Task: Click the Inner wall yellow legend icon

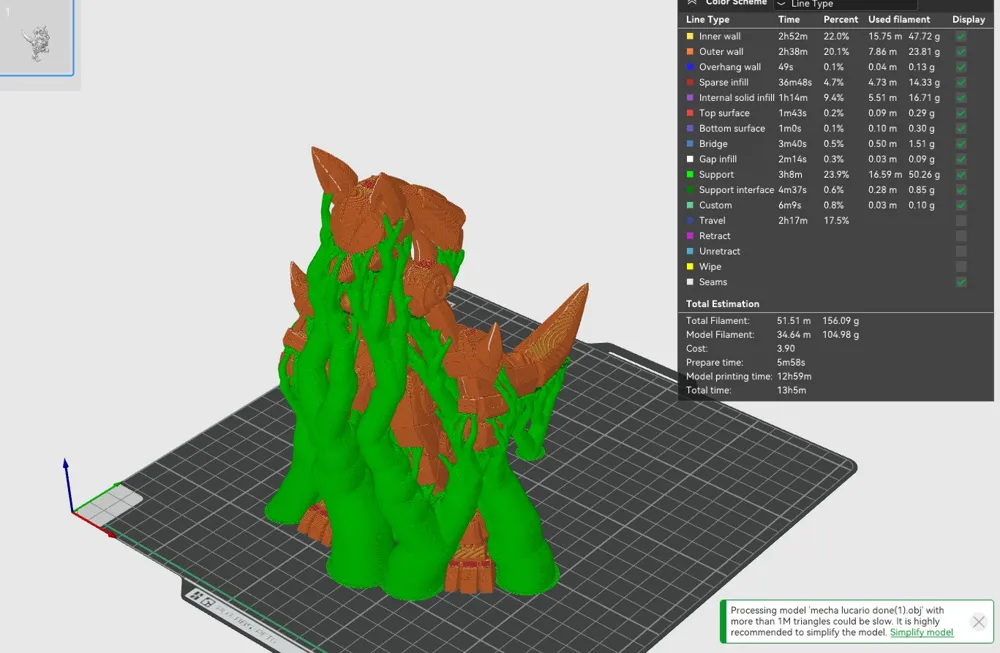Action: pos(688,36)
